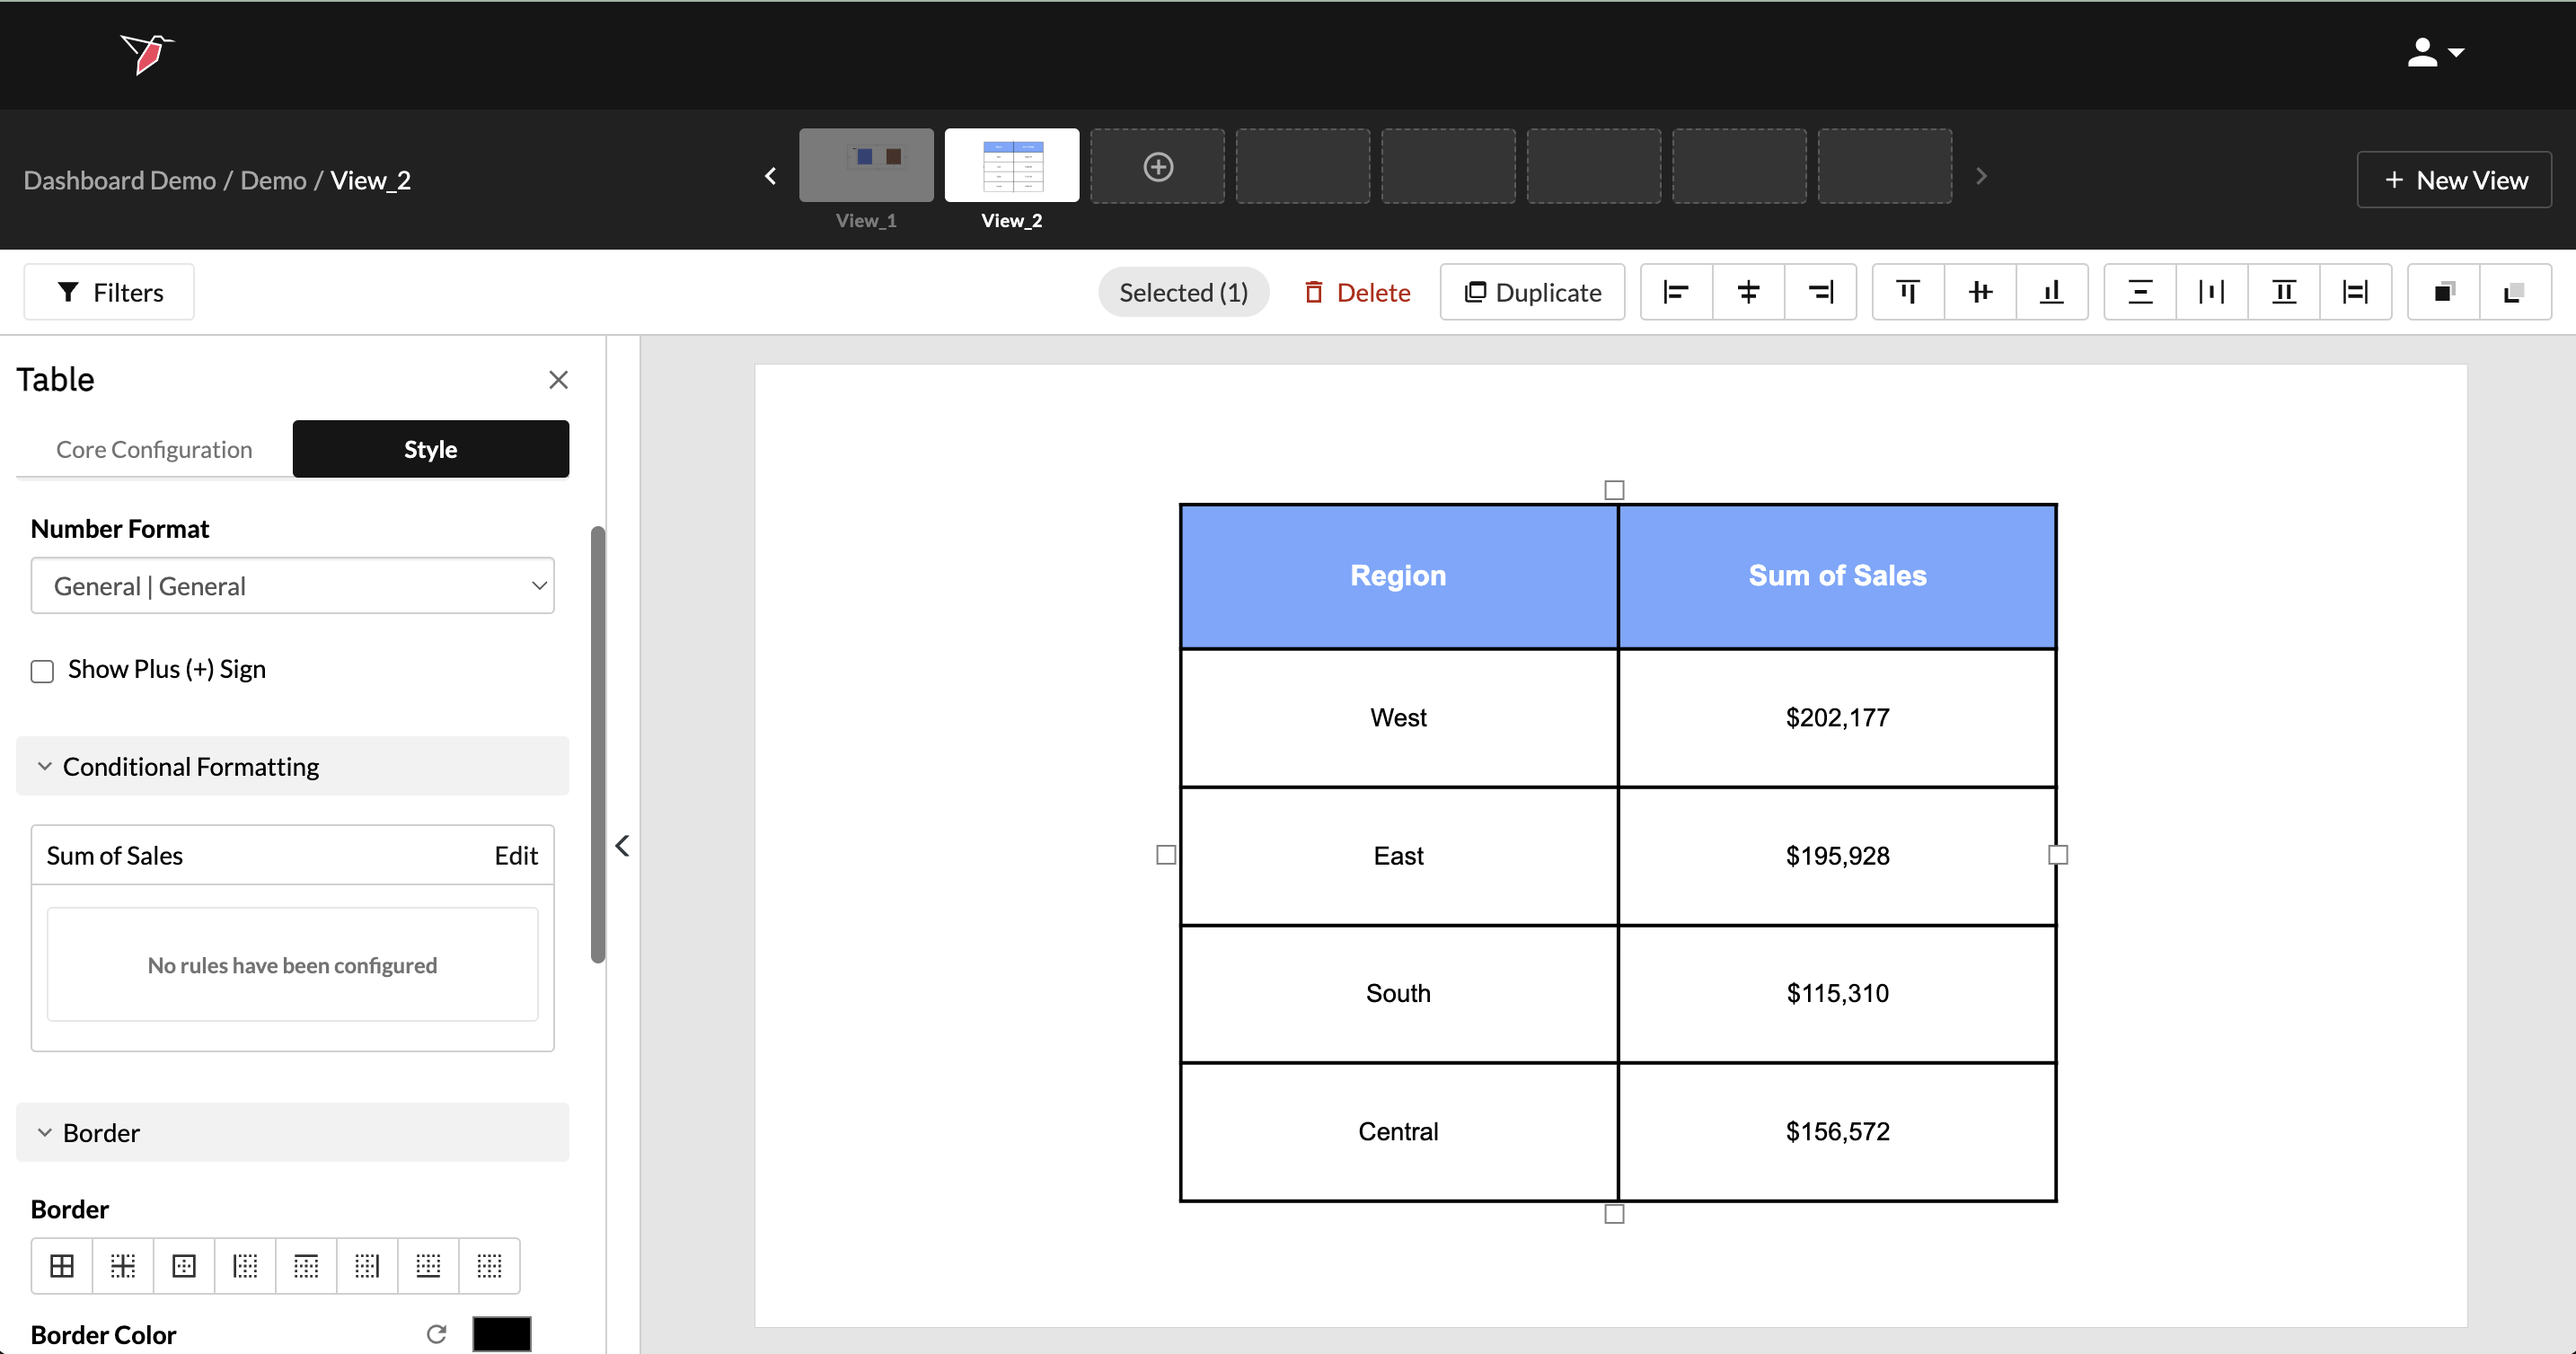2576x1354 pixels.
Task: Click Edit for Sum of Sales rules
Action: pyautogui.click(x=516, y=855)
